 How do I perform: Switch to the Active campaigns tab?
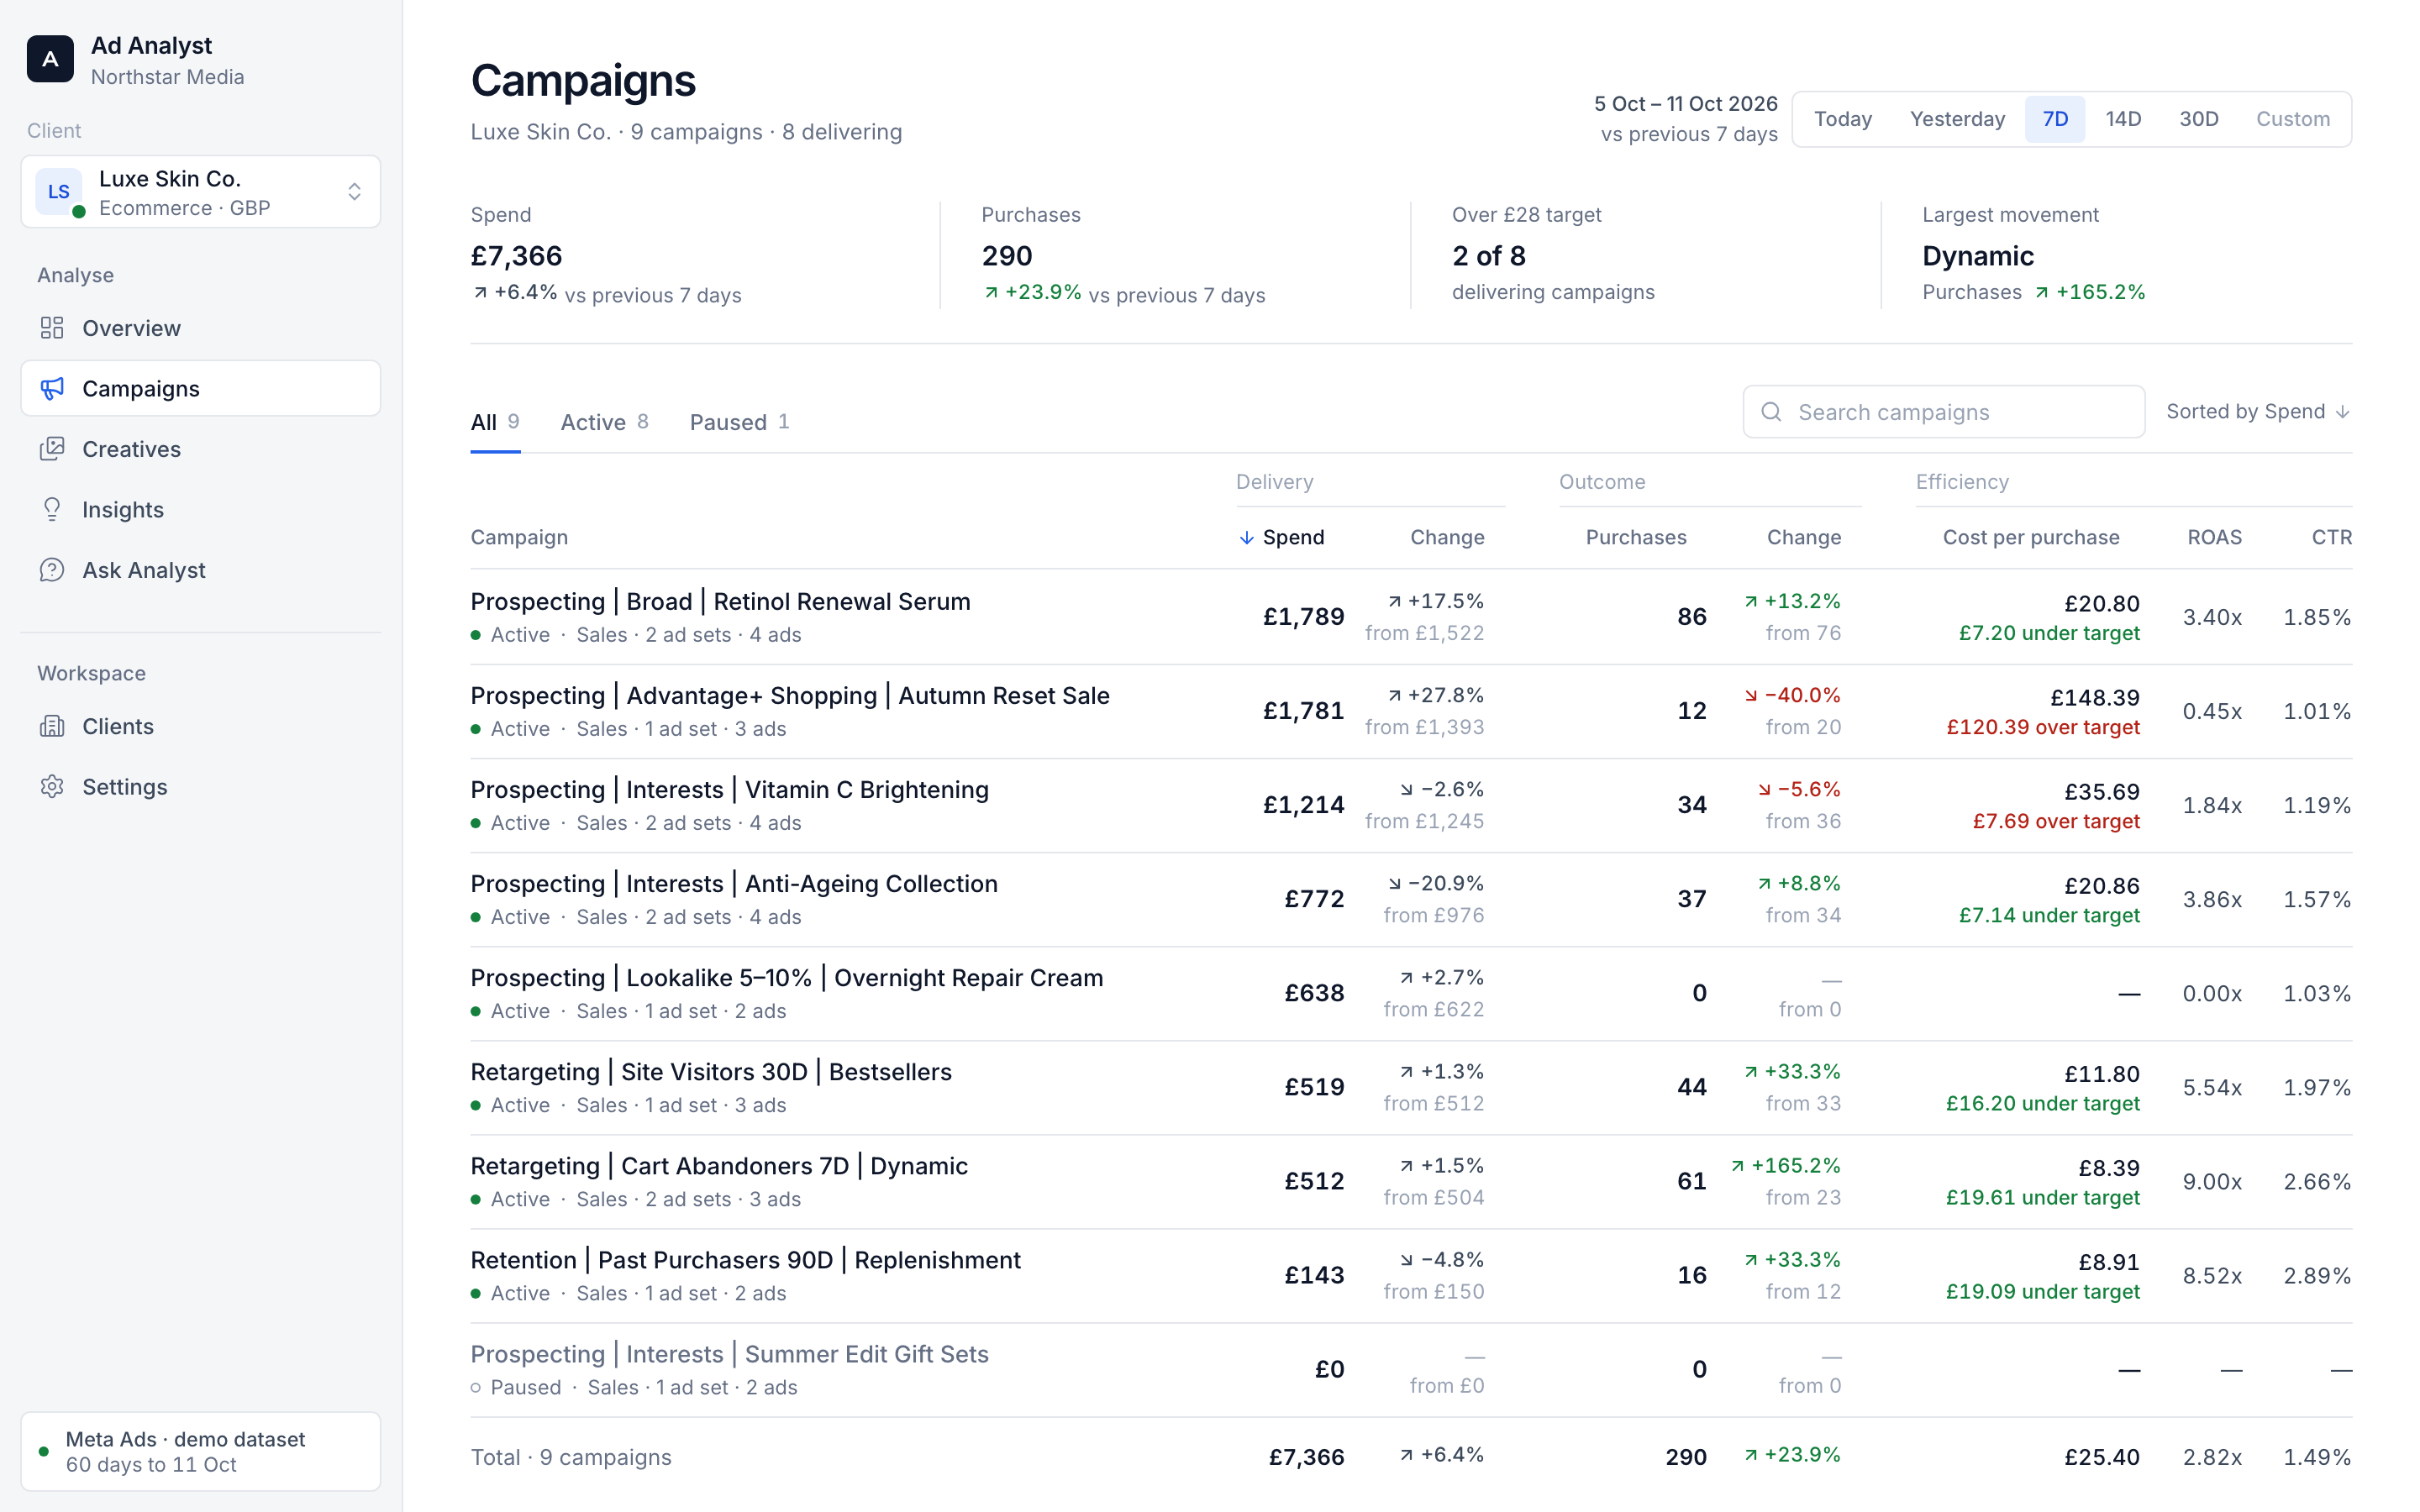coord(604,422)
